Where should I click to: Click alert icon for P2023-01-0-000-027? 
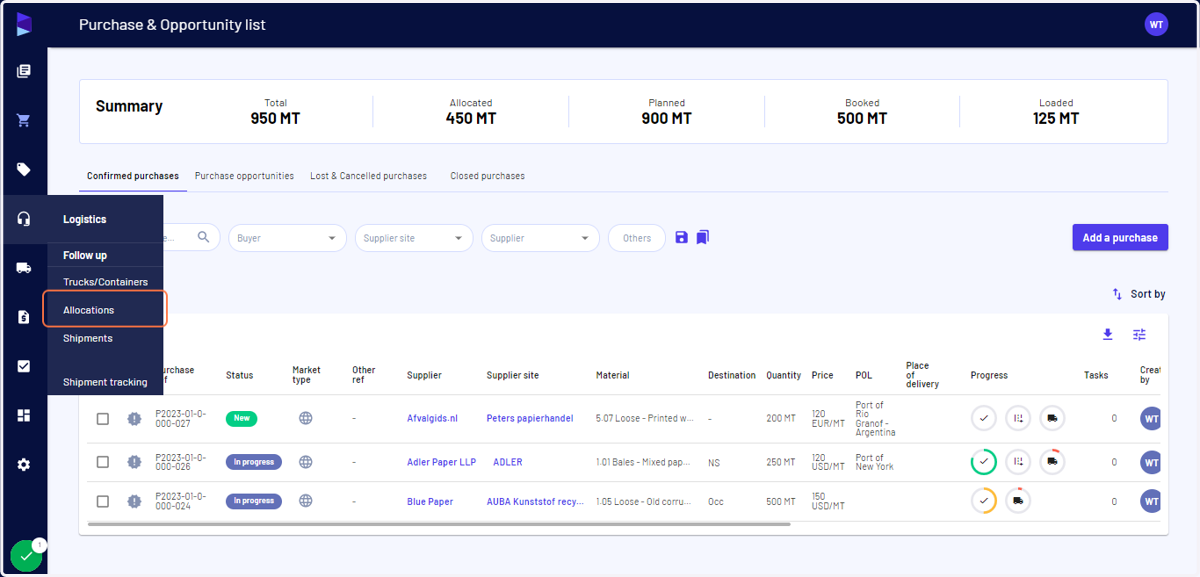point(135,419)
